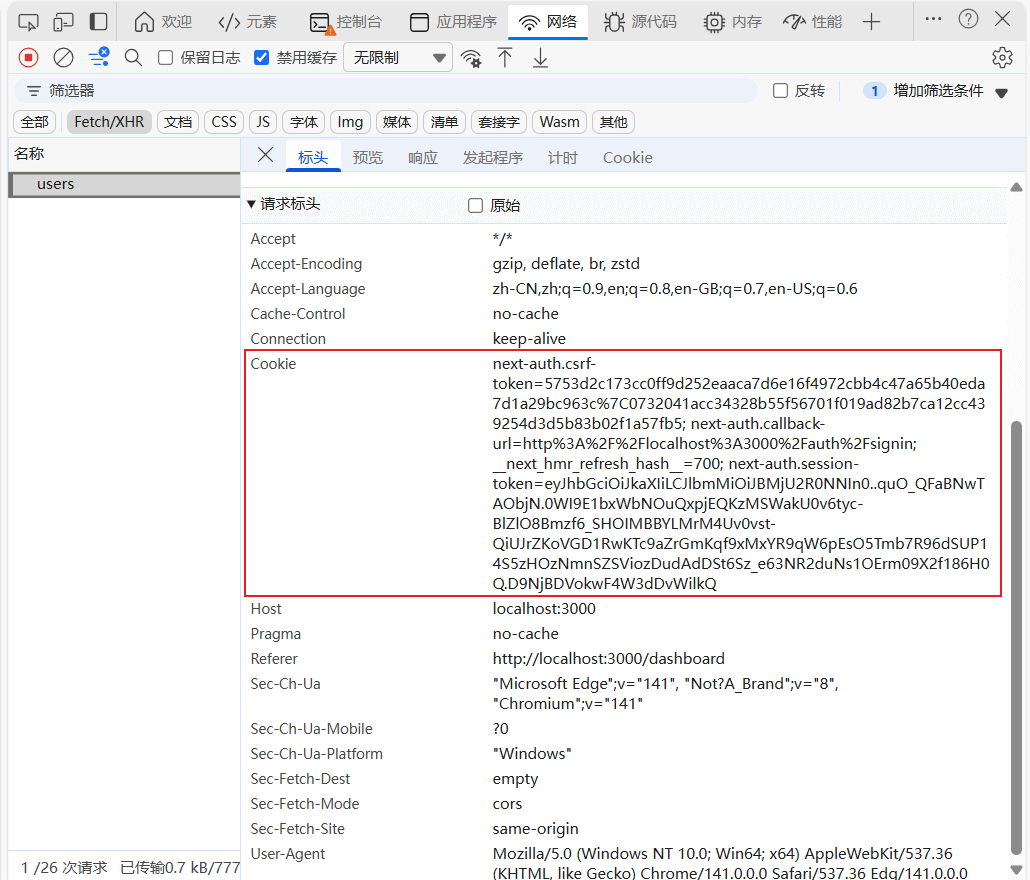Expand the 增加筛选条件 dropdown
The height and width of the screenshot is (880, 1030).
1001,92
